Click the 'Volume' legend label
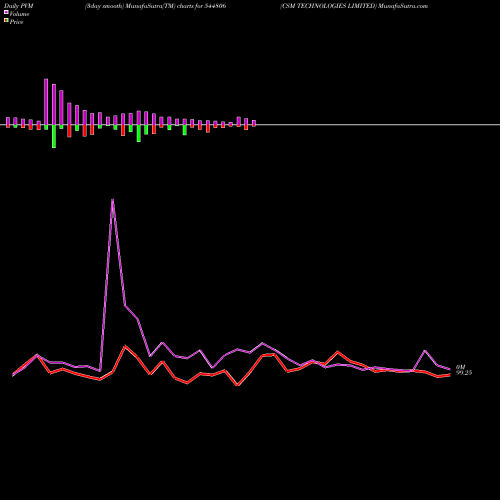The width and height of the screenshot is (500, 500). tap(19, 14)
